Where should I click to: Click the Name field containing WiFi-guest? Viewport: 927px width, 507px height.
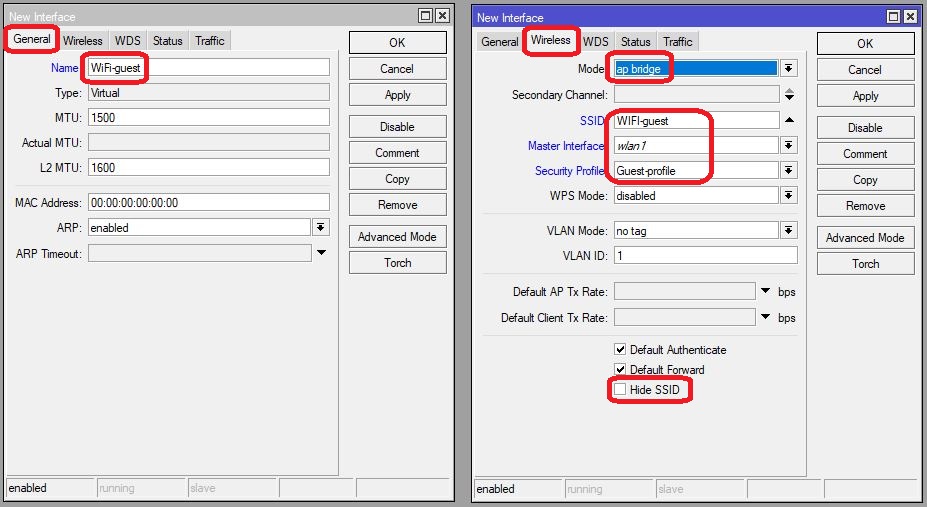click(x=209, y=67)
